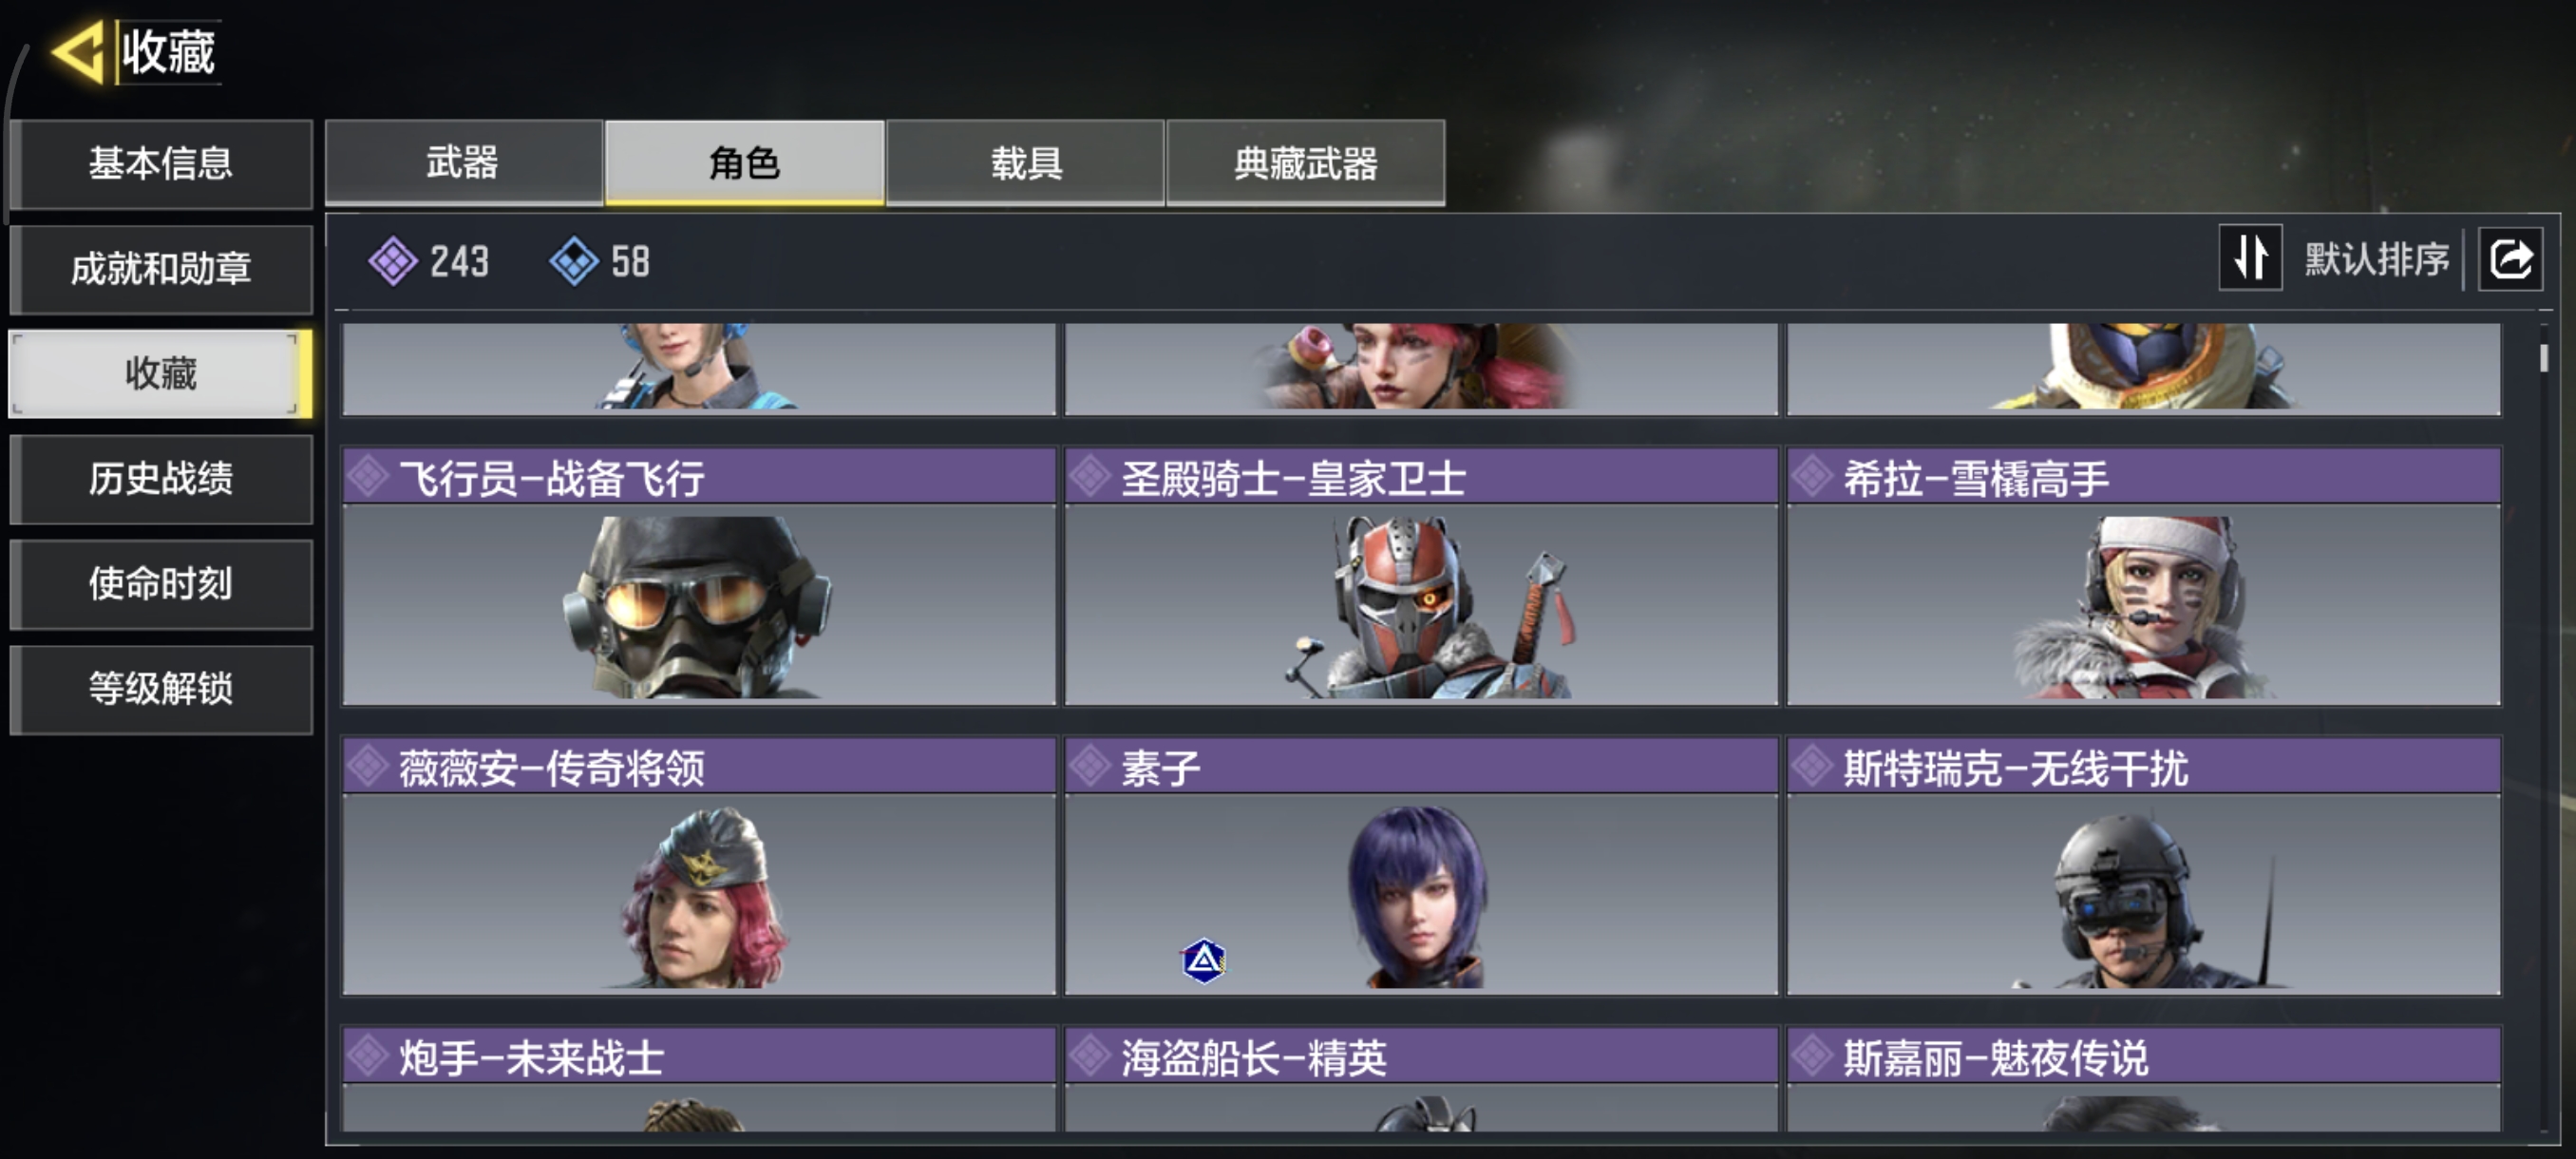Click the blue rare count diamond icon
Viewport: 2576px width, 1159px height.
pyautogui.click(x=574, y=261)
